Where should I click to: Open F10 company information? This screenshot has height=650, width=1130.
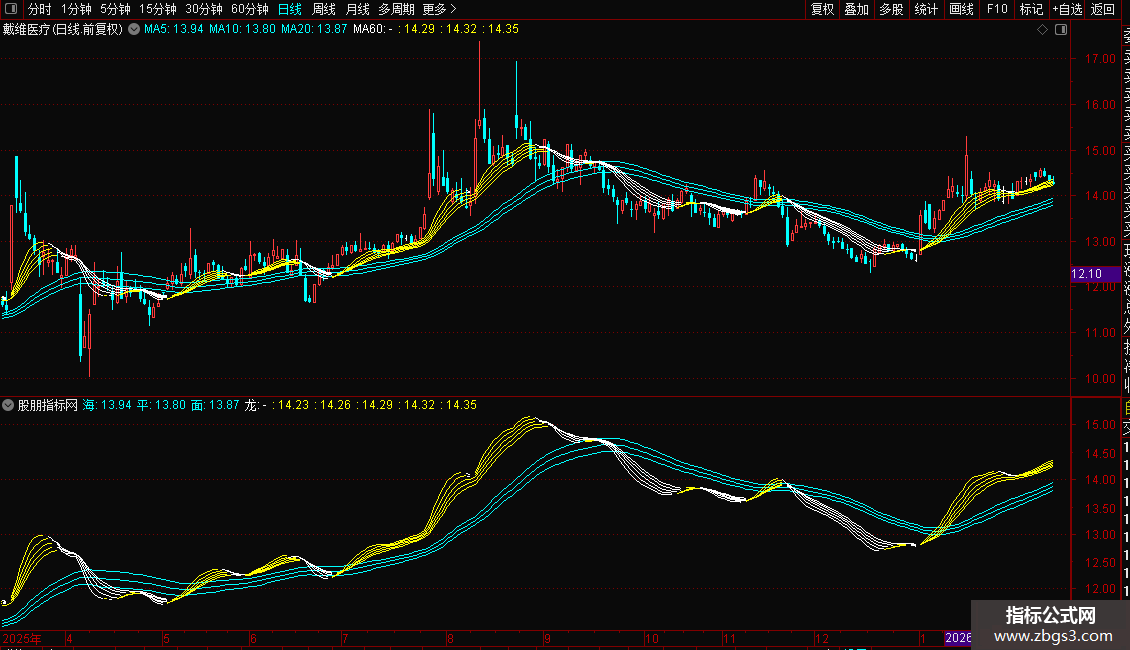pos(997,9)
